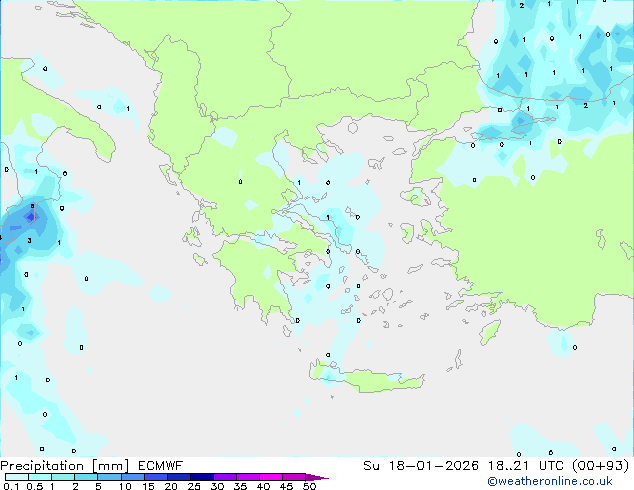Click the '25' legend scale label
This screenshot has height=490, width=634.
tap(194, 486)
